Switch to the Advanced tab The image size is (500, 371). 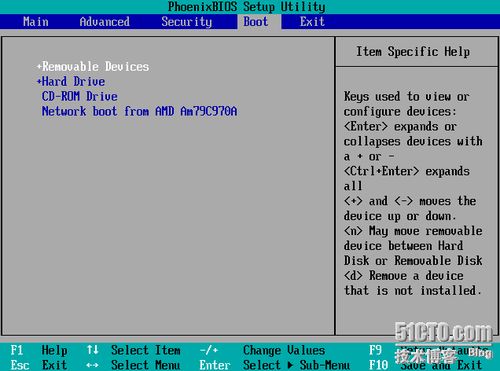click(x=105, y=22)
